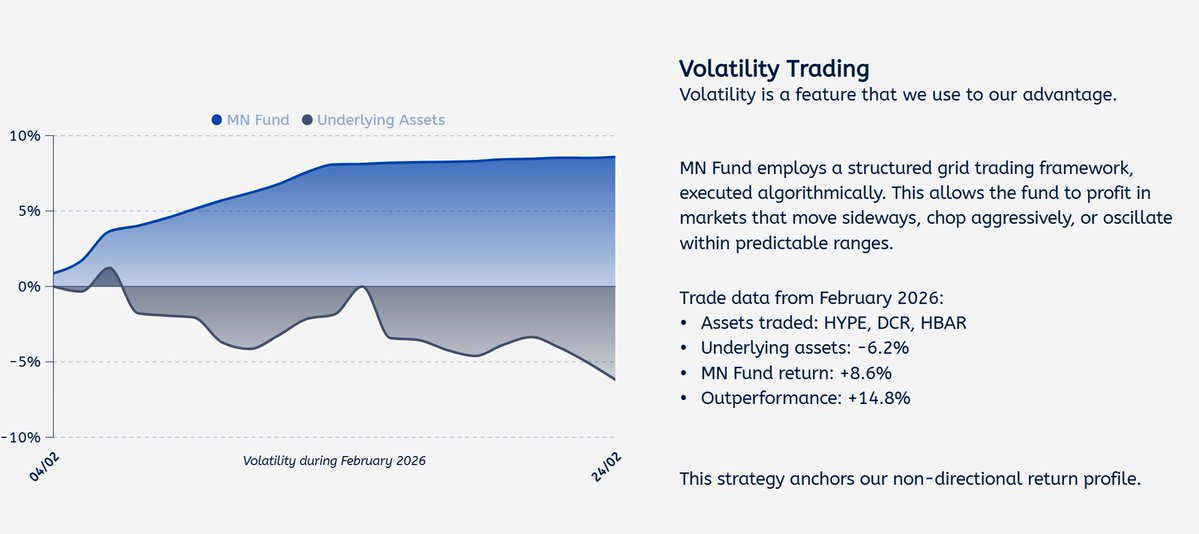Click the −10% y-axis label
This screenshot has height=534, width=1199.
pos(20,437)
